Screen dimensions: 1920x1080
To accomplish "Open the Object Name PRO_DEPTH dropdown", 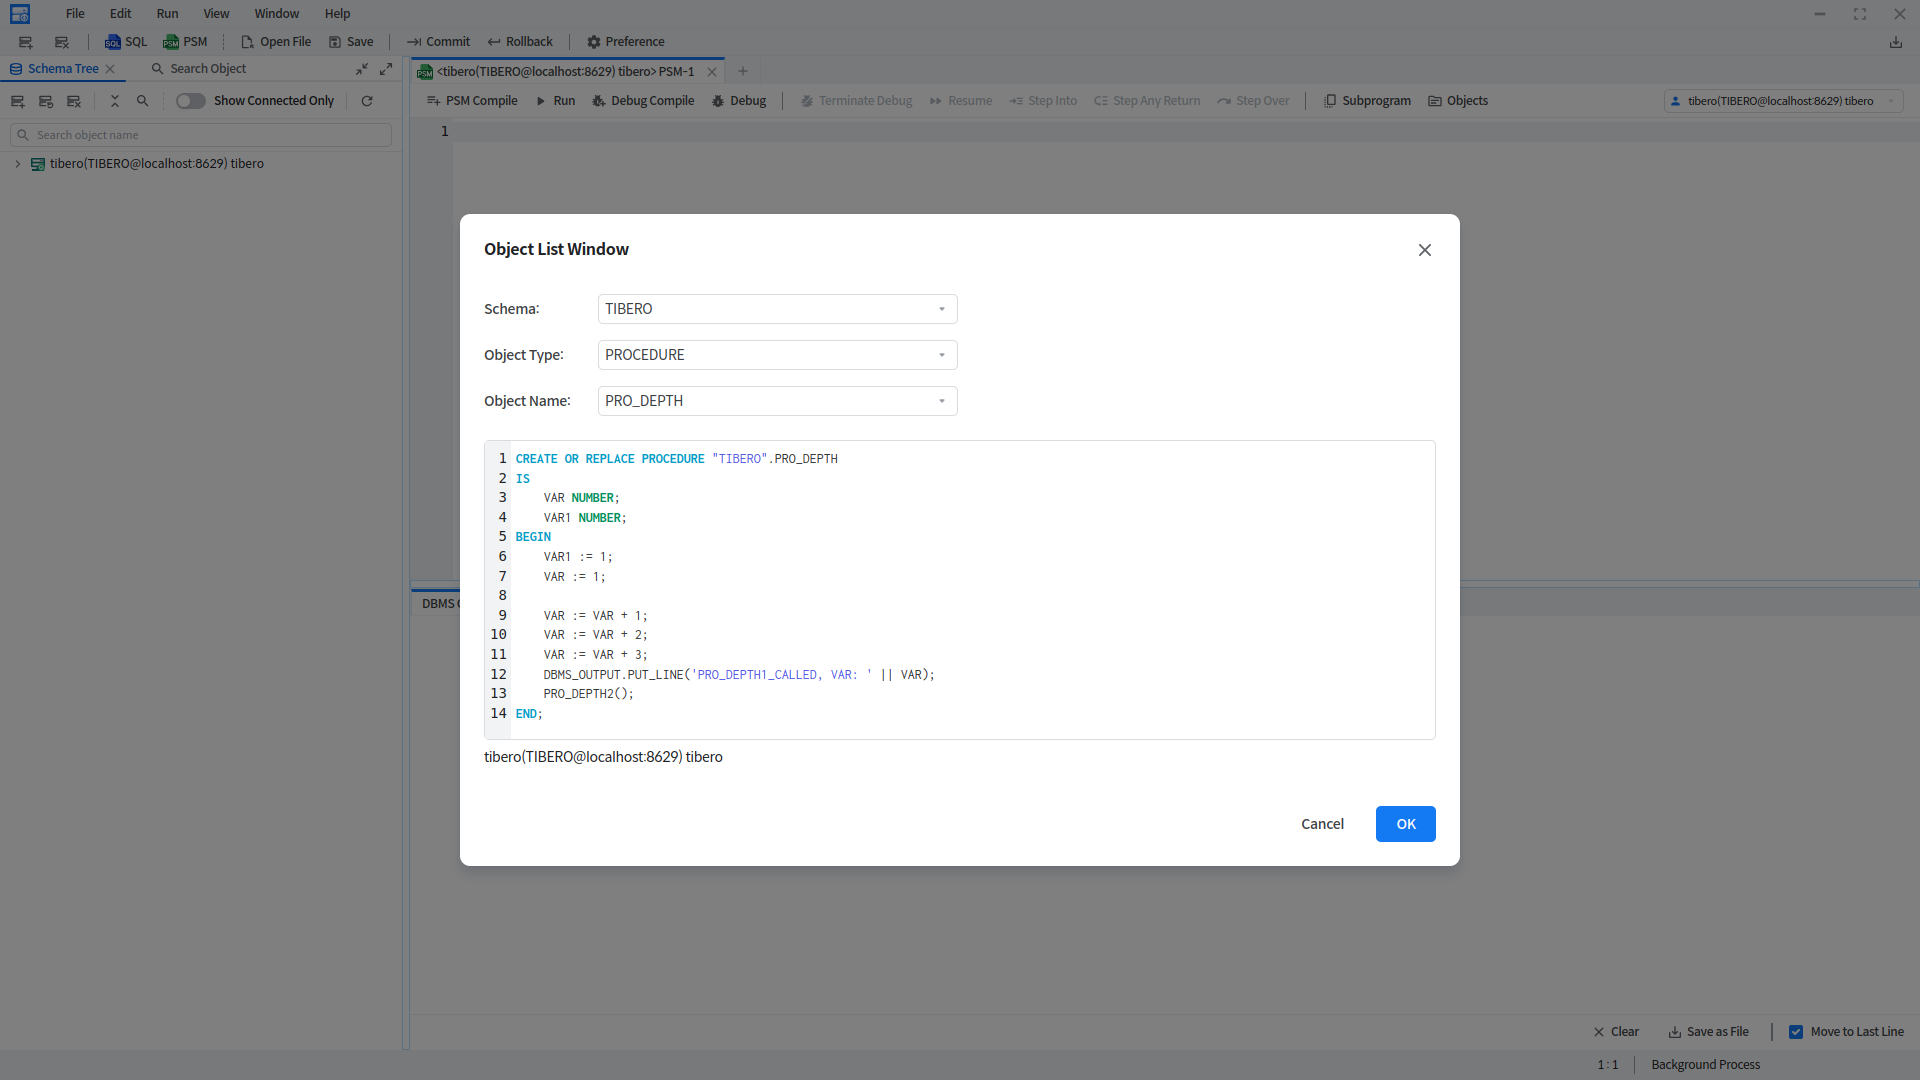I will pyautogui.click(x=777, y=401).
